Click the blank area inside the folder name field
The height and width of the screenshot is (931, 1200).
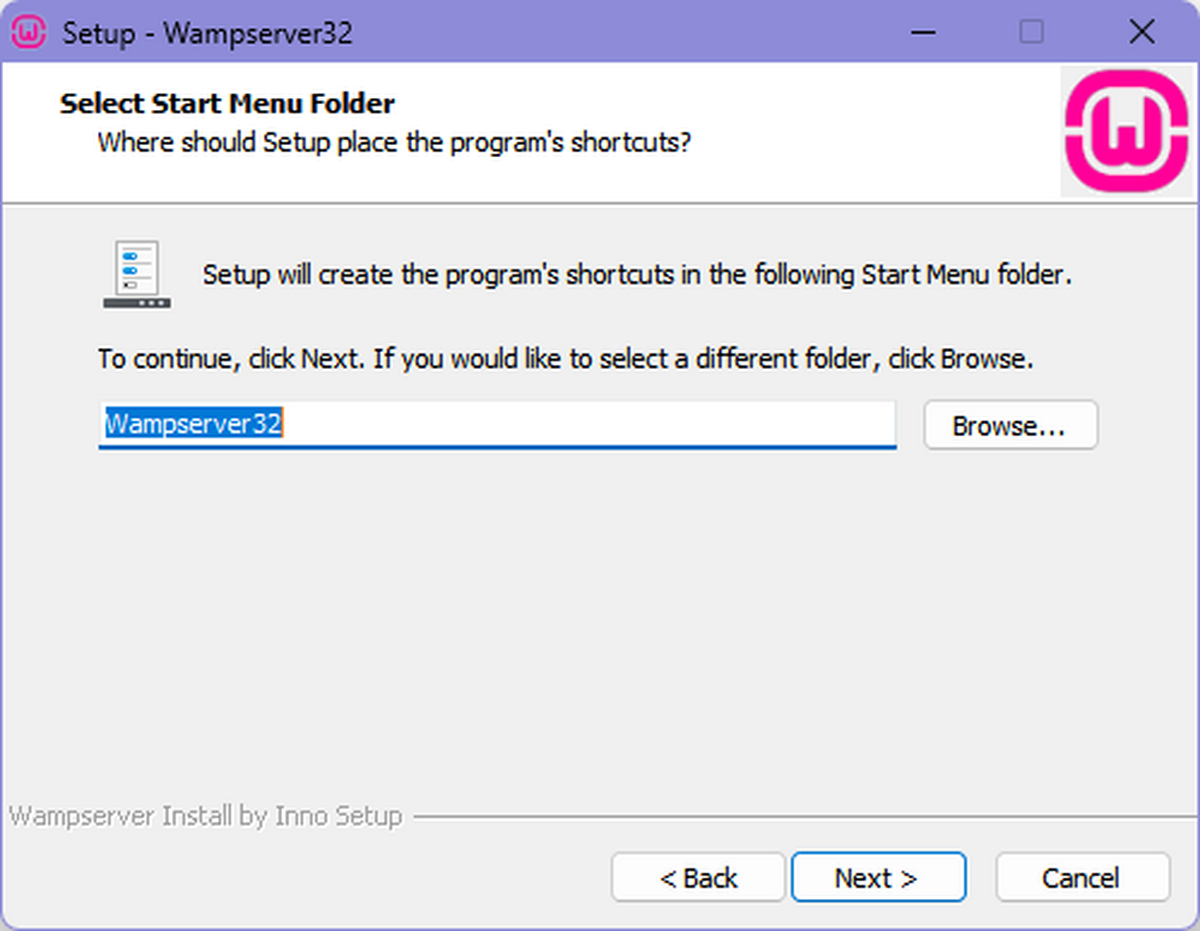click(x=600, y=424)
